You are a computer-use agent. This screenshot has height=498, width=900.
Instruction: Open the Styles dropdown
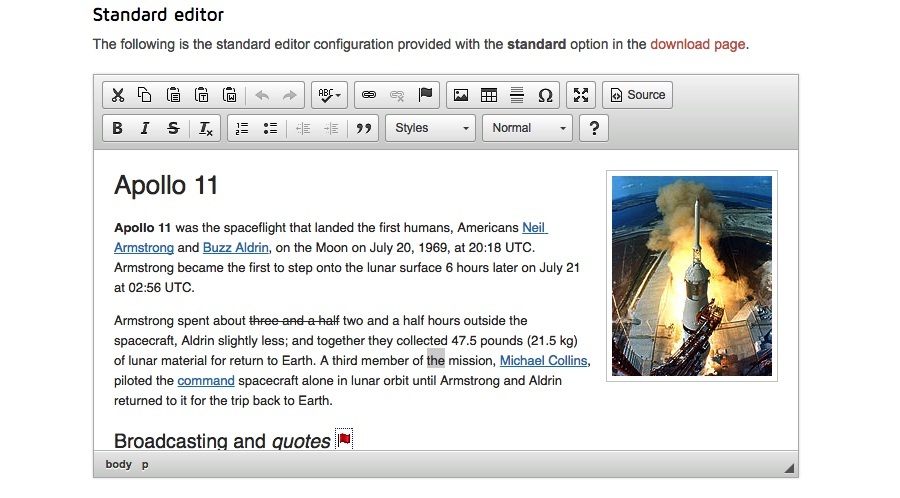(x=430, y=128)
